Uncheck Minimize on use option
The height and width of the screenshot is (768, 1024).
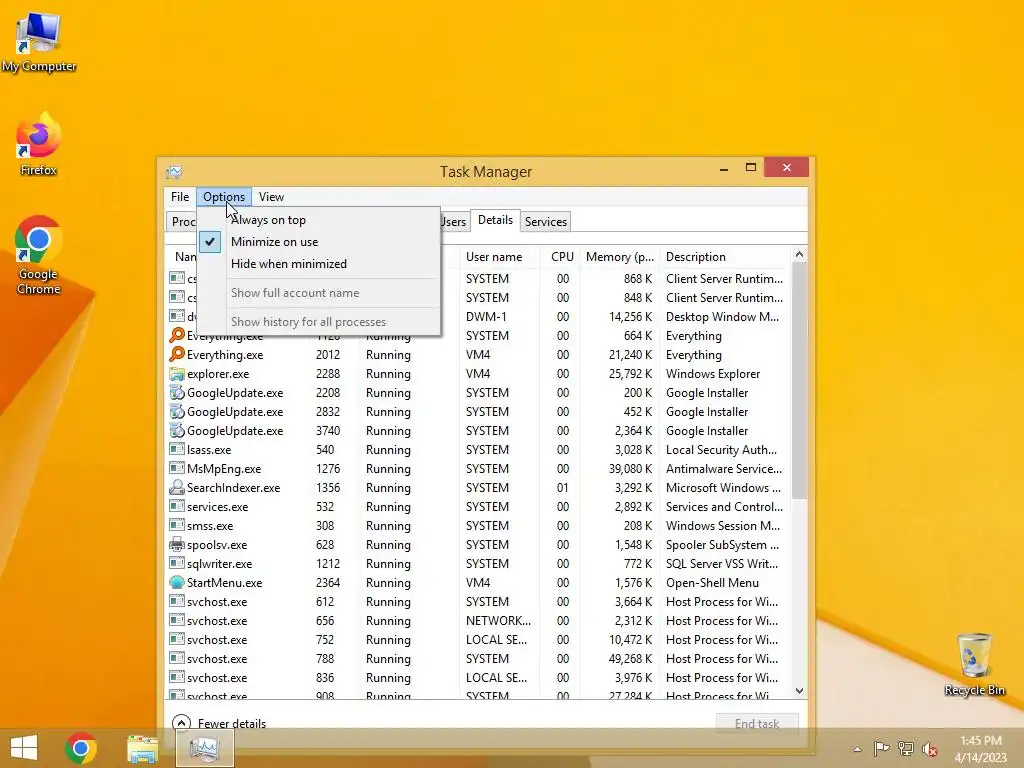pyautogui.click(x=319, y=242)
